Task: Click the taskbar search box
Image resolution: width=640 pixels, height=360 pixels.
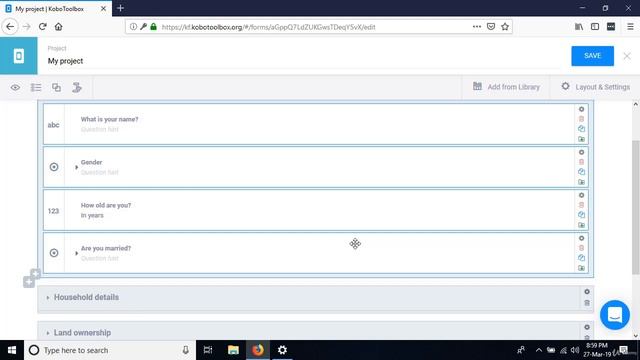Action: pos(110,350)
